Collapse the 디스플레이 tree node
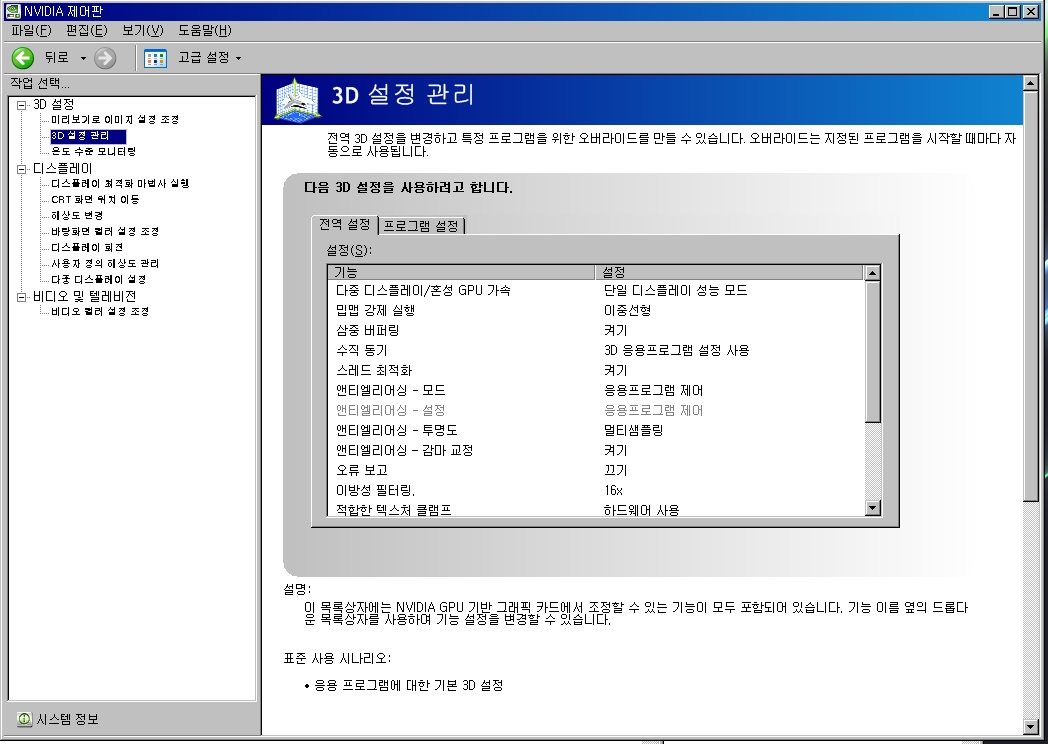The image size is (1048, 744). [21, 169]
